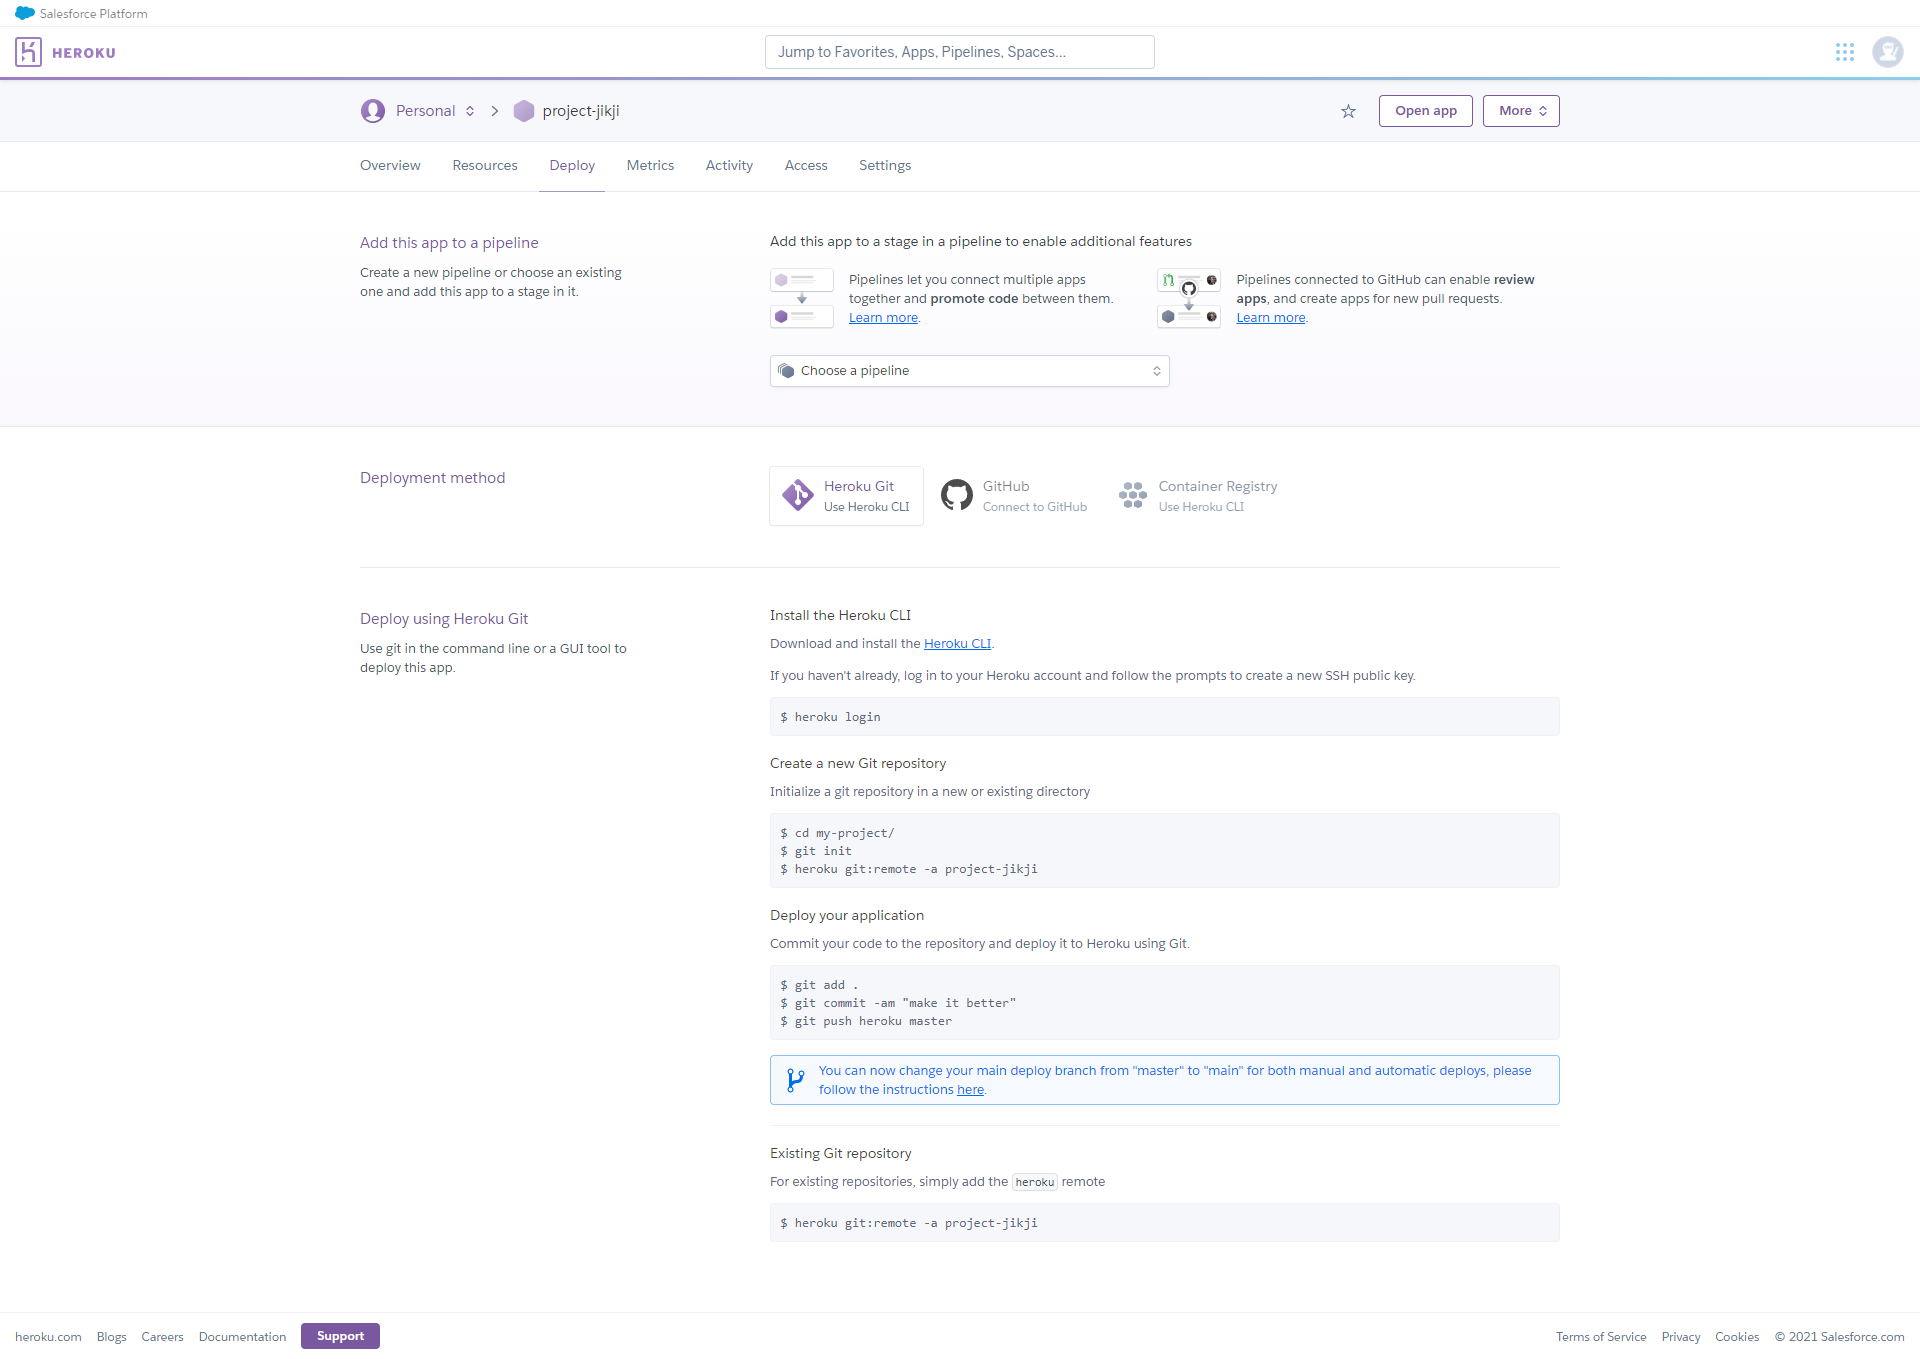Favorite this app with the star icon
Viewport: 1920px width, 1359px height.
pos(1348,111)
